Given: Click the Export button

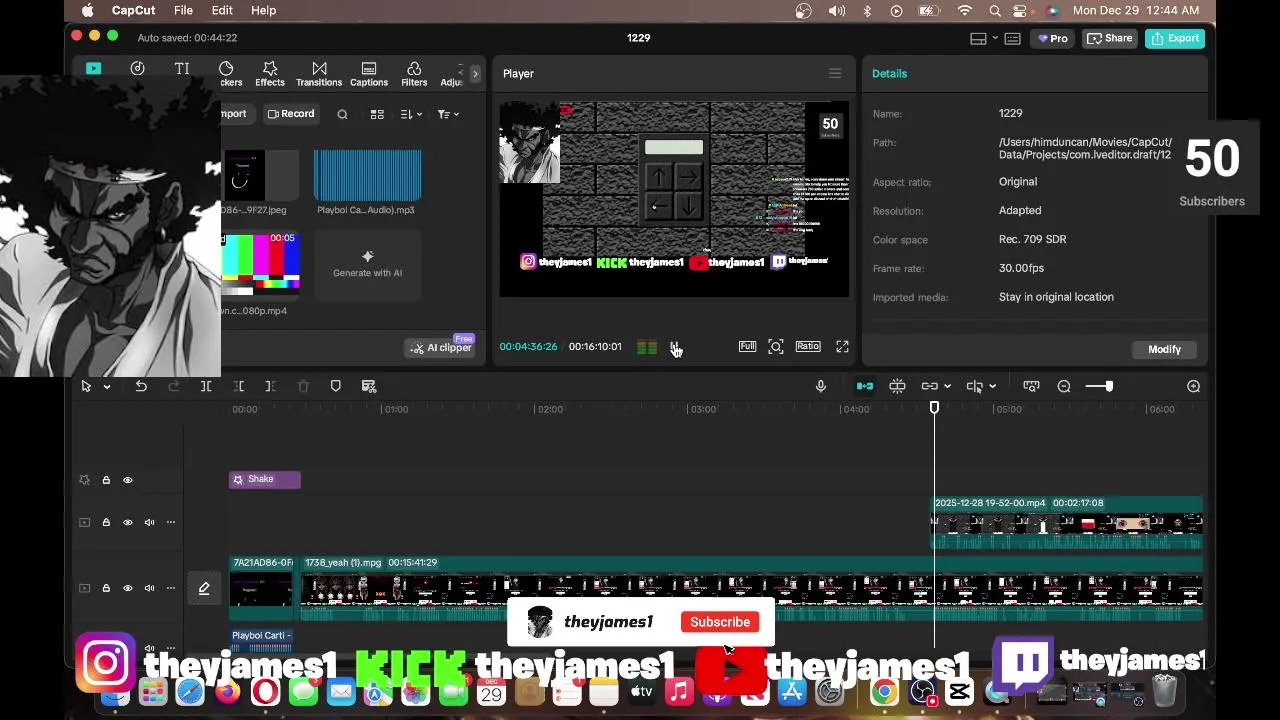Looking at the screenshot, I should (x=1175, y=38).
